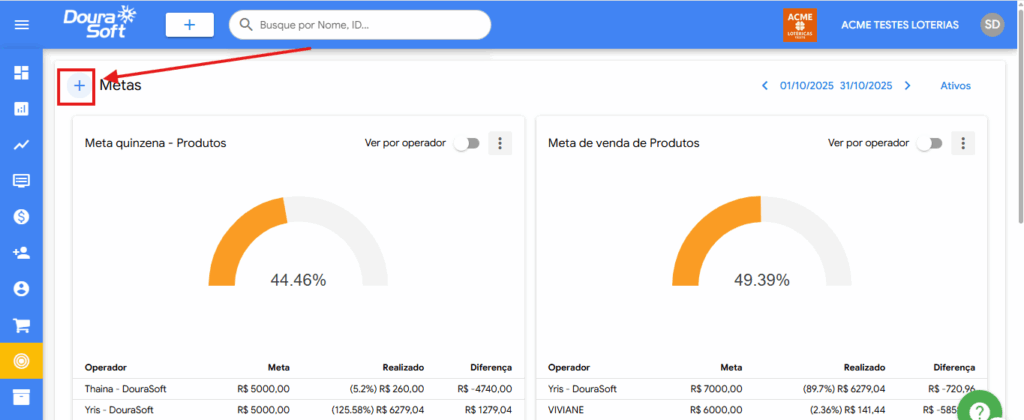Click the dollar sign finance sidebar icon
1024x420 pixels.
coord(21,216)
